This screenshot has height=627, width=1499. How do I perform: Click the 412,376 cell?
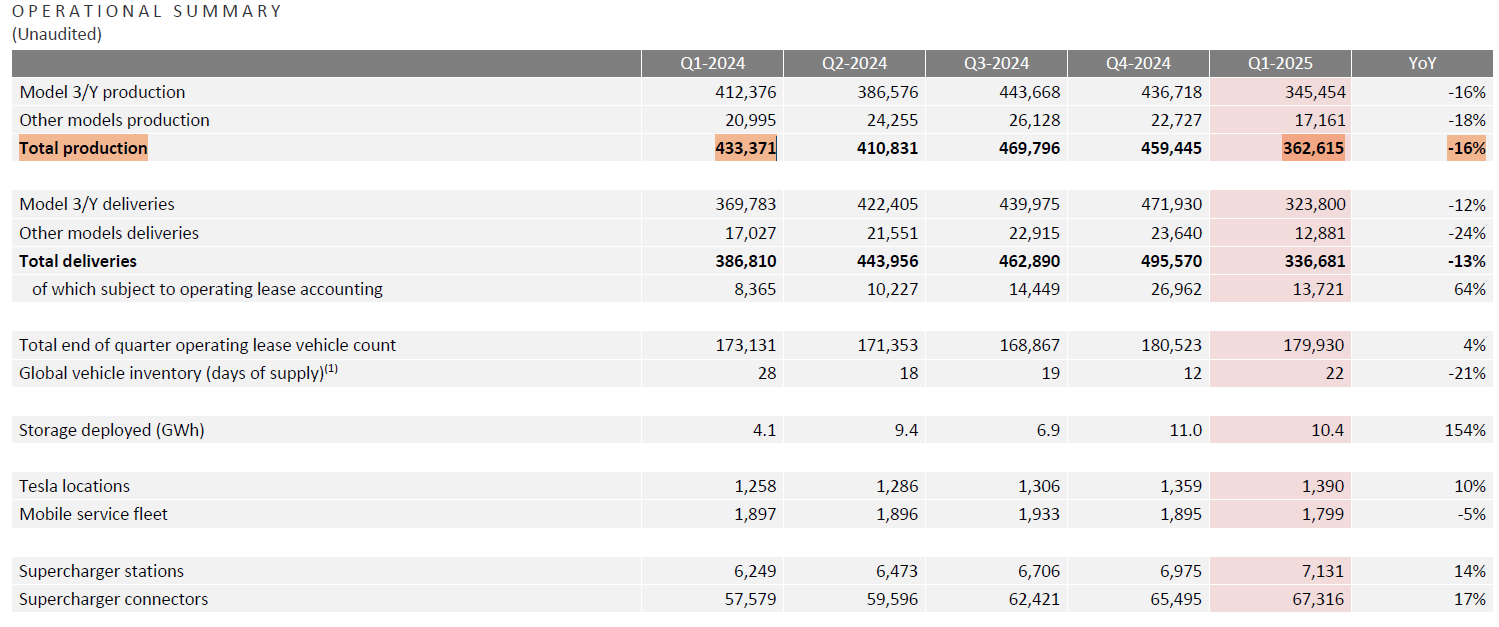(745, 92)
